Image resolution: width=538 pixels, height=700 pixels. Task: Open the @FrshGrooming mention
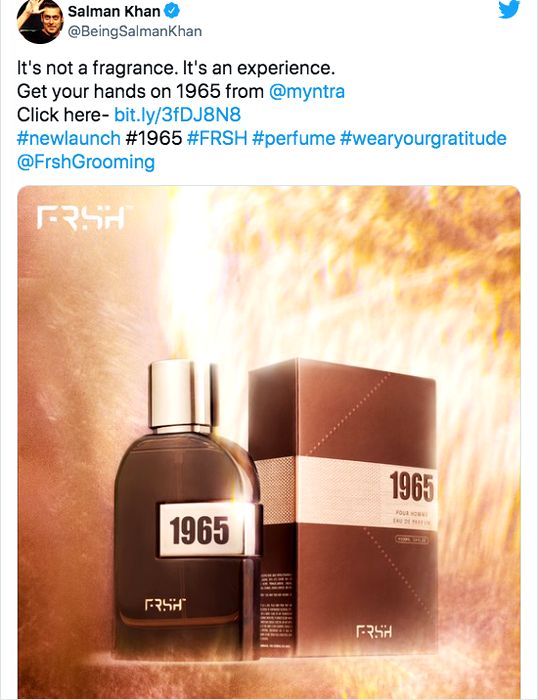(x=86, y=162)
